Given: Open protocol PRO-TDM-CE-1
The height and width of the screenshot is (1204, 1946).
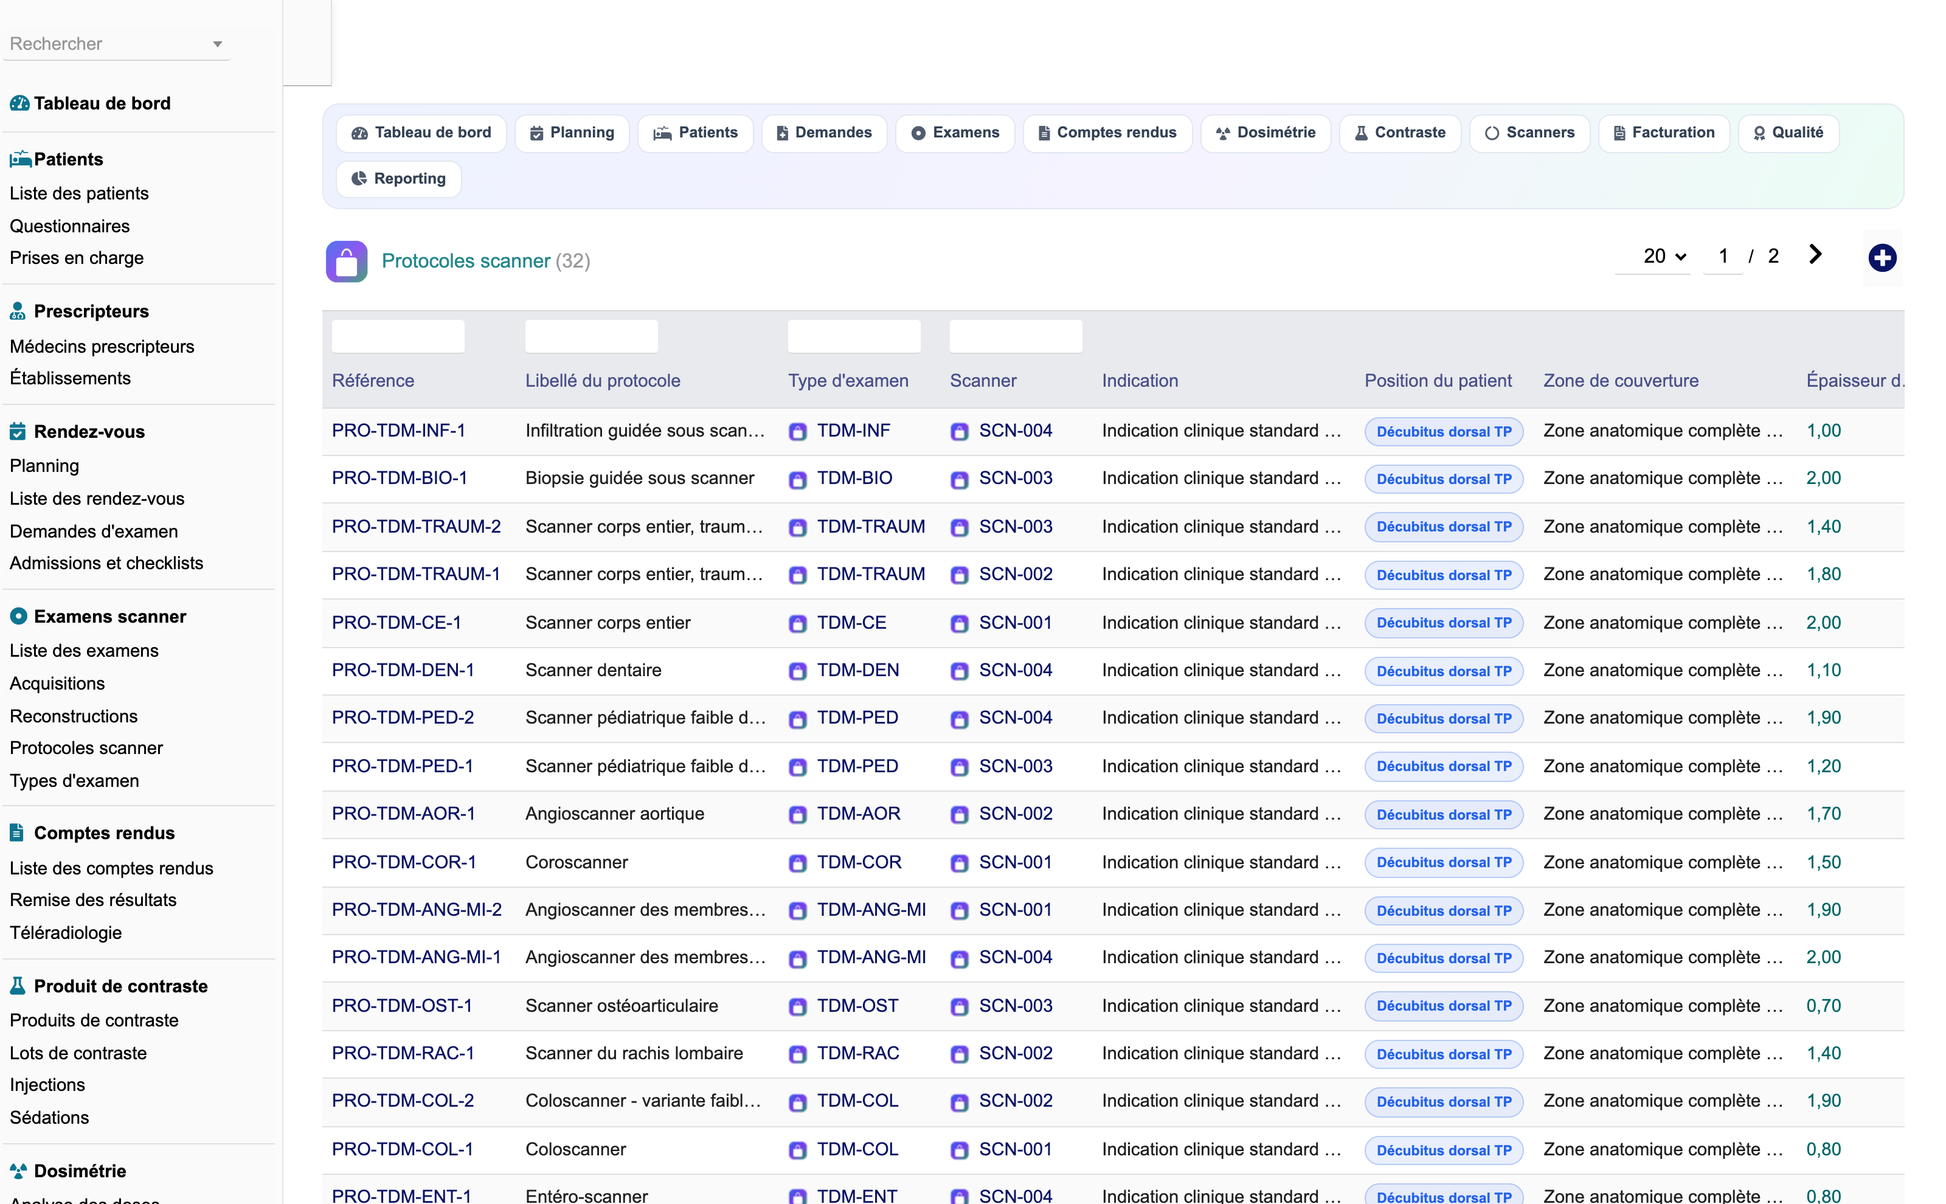Looking at the screenshot, I should 397,623.
